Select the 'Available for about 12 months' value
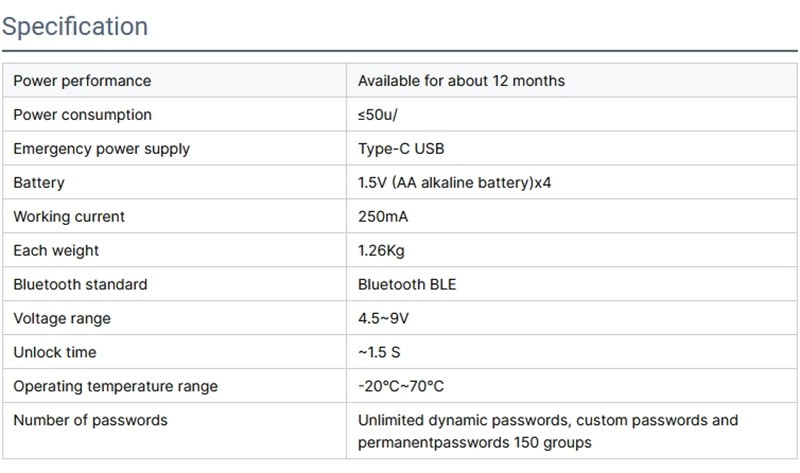This screenshot has height=473, width=800. click(461, 81)
